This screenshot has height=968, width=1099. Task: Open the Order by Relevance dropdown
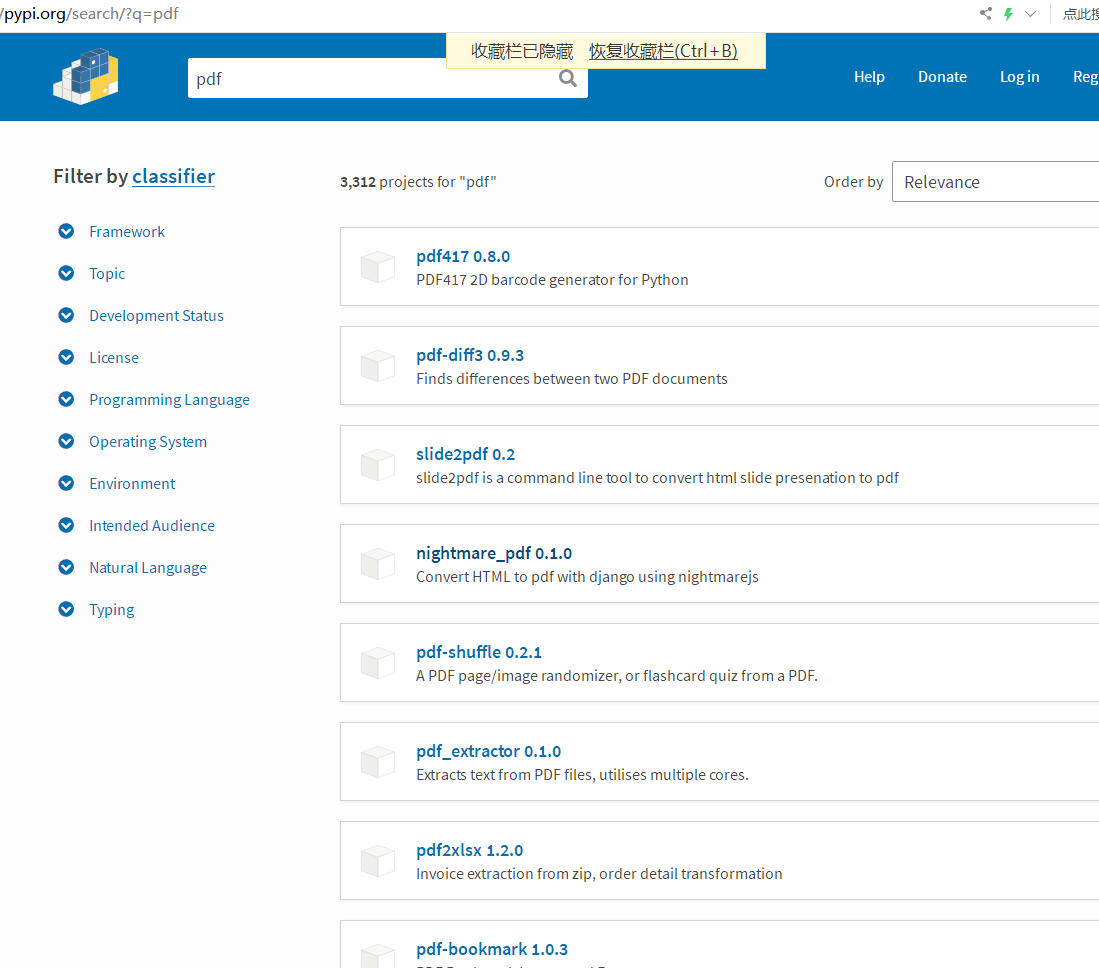tap(995, 182)
